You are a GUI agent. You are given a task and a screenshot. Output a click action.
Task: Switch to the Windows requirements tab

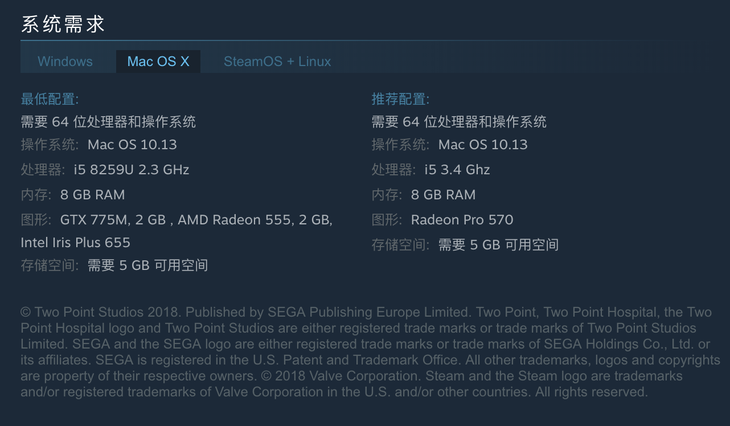(x=65, y=61)
